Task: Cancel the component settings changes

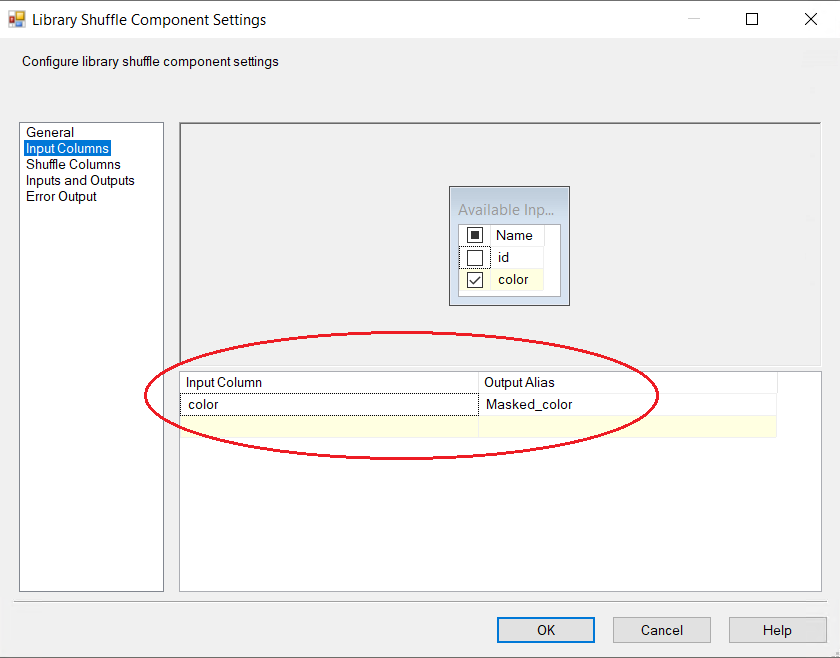Action: point(661,630)
